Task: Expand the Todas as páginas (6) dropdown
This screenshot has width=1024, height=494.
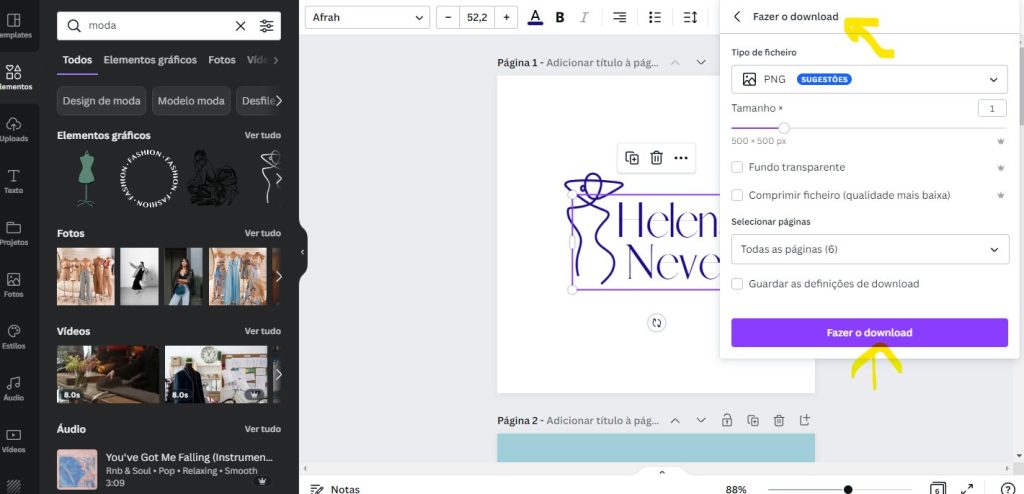Action: click(869, 249)
